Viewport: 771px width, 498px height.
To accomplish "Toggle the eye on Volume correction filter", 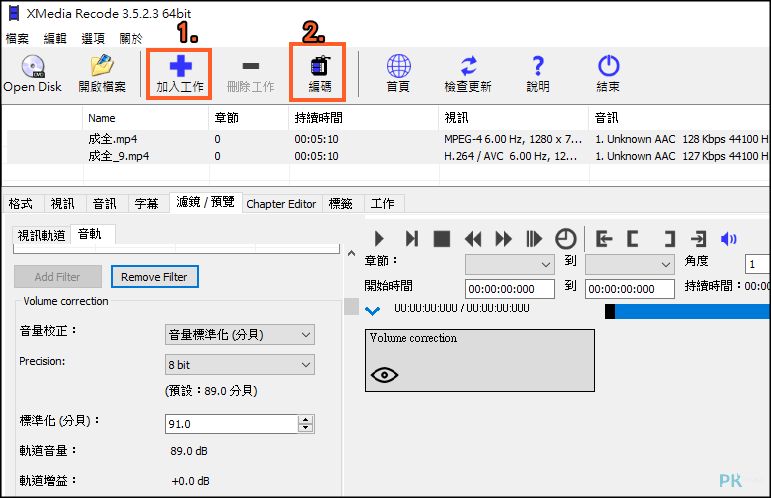I will tap(385, 375).
